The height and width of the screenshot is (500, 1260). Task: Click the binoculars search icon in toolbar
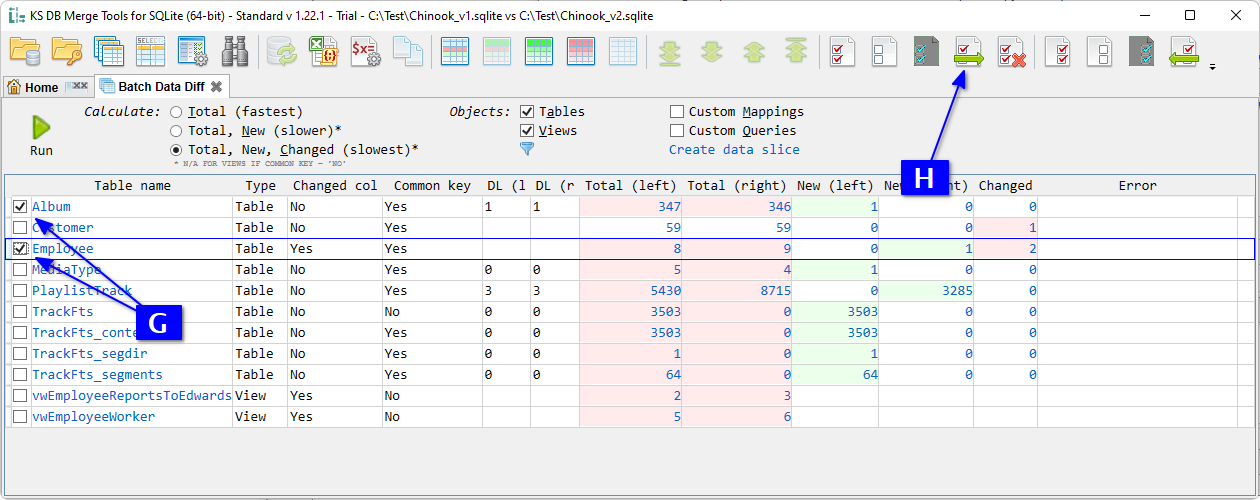(x=235, y=51)
